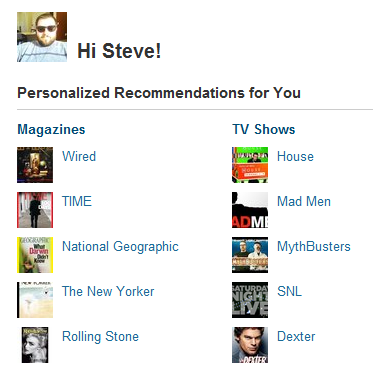This screenshot has height=377, width=373.
Task: Select the National Geographic cover thumbnail
Action: [35, 255]
